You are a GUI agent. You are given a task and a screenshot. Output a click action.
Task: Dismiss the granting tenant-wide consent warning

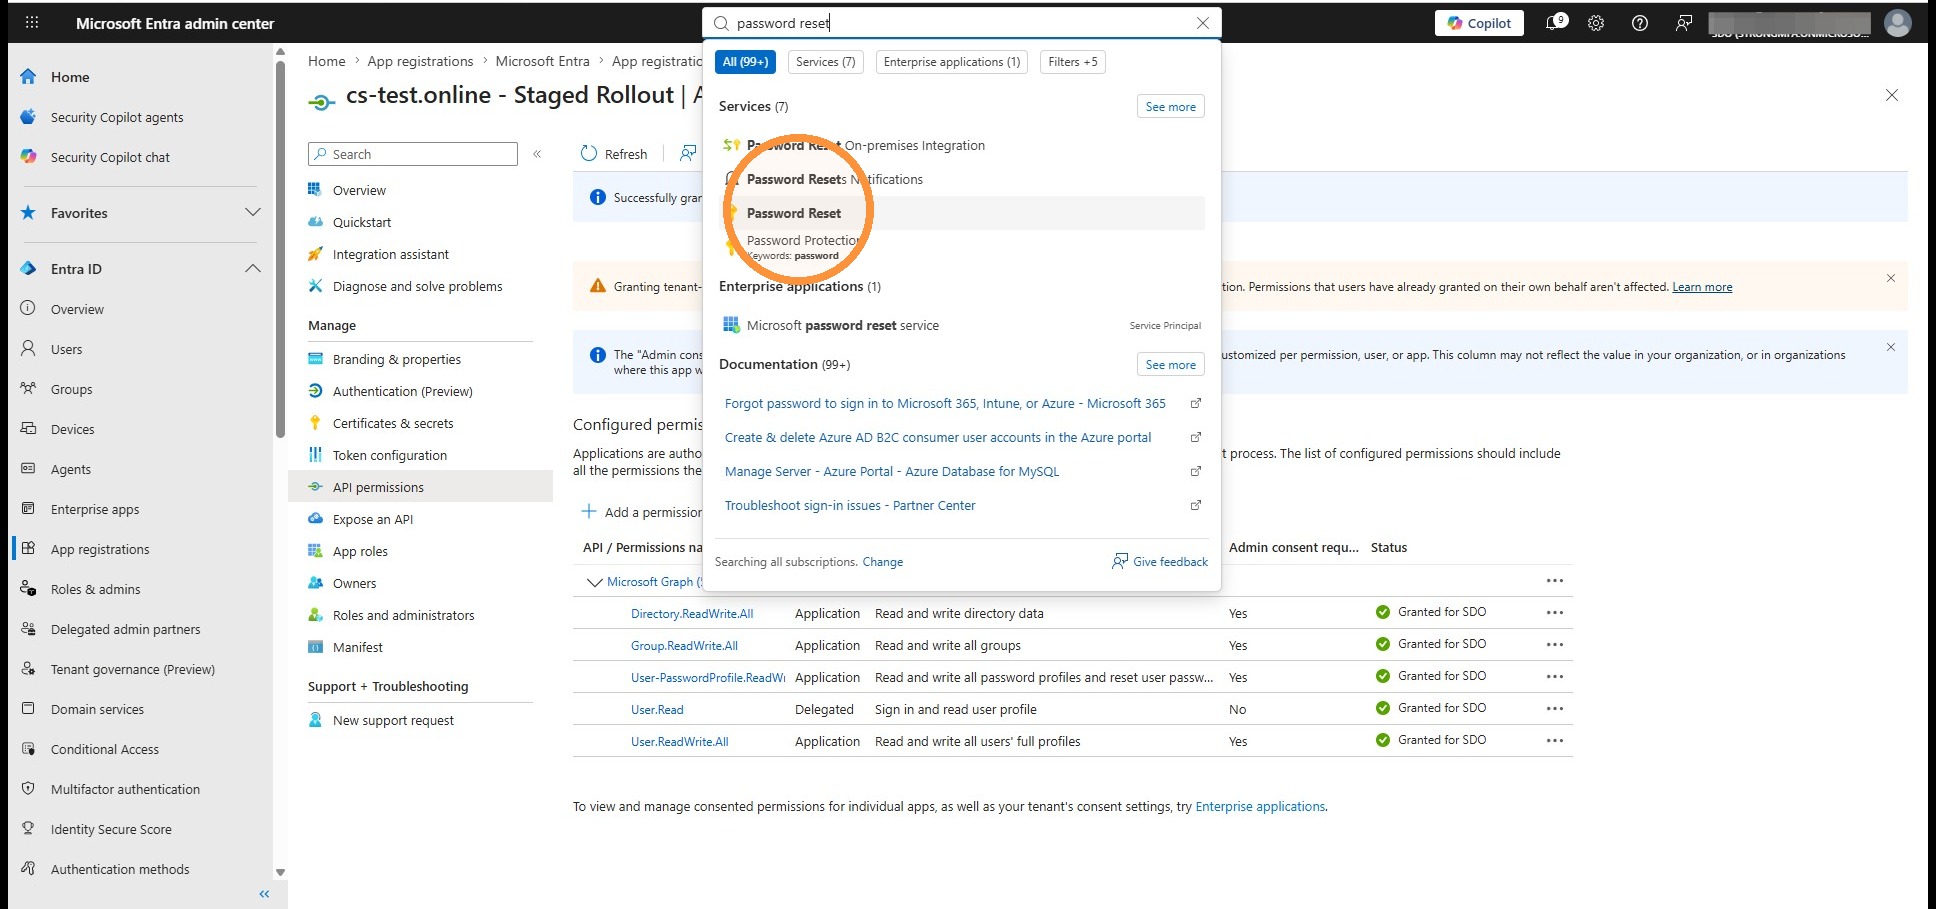pyautogui.click(x=1891, y=278)
